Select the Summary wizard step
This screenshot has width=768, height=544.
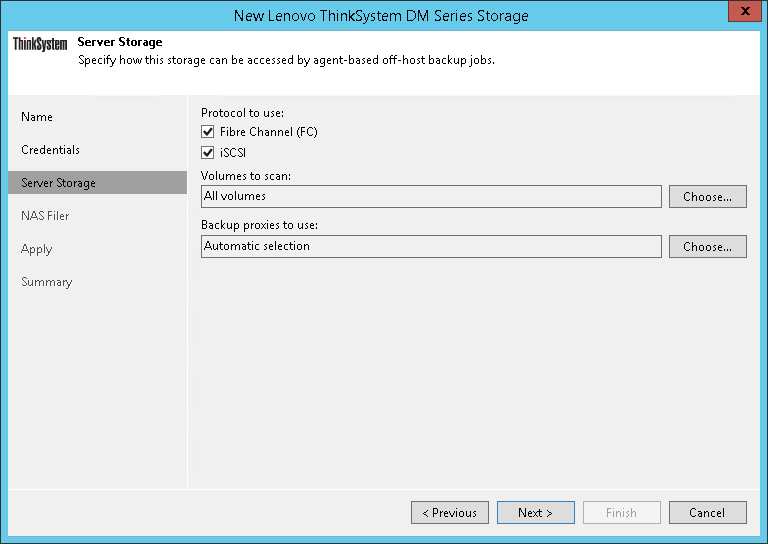pyautogui.click(x=47, y=282)
